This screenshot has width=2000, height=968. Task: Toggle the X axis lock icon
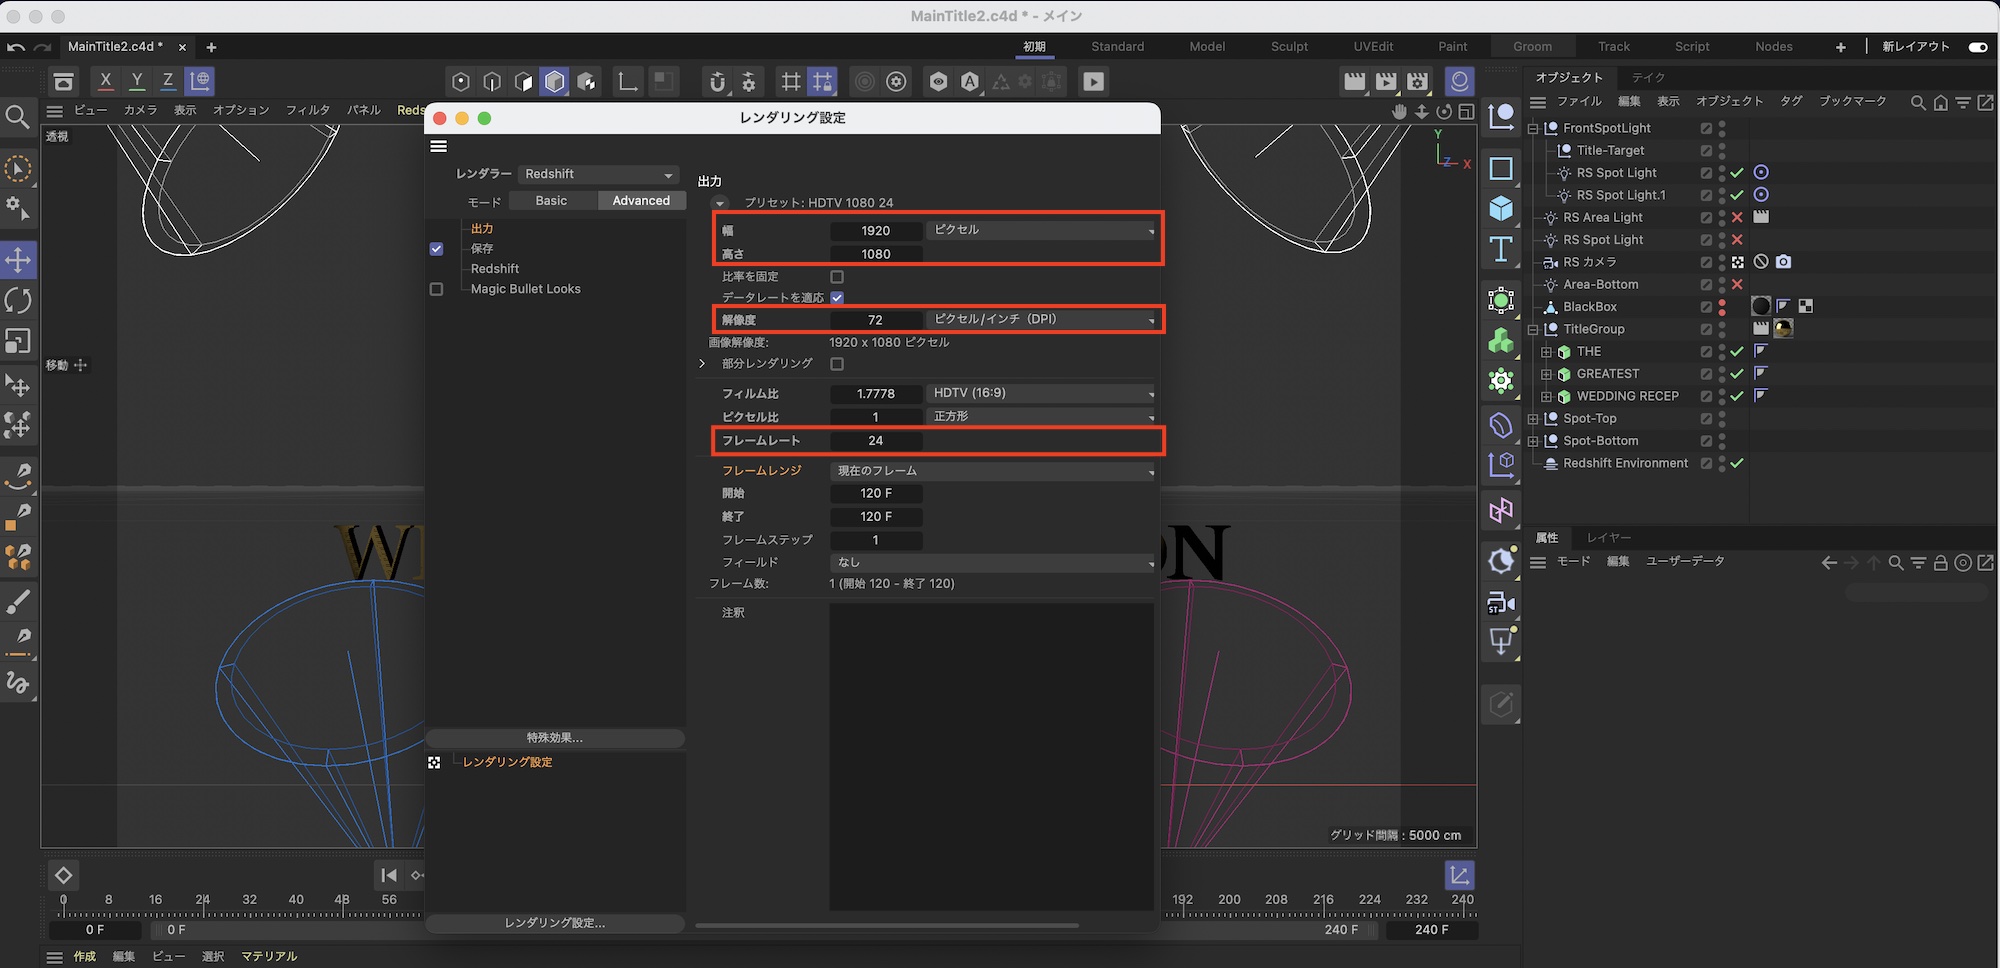105,81
